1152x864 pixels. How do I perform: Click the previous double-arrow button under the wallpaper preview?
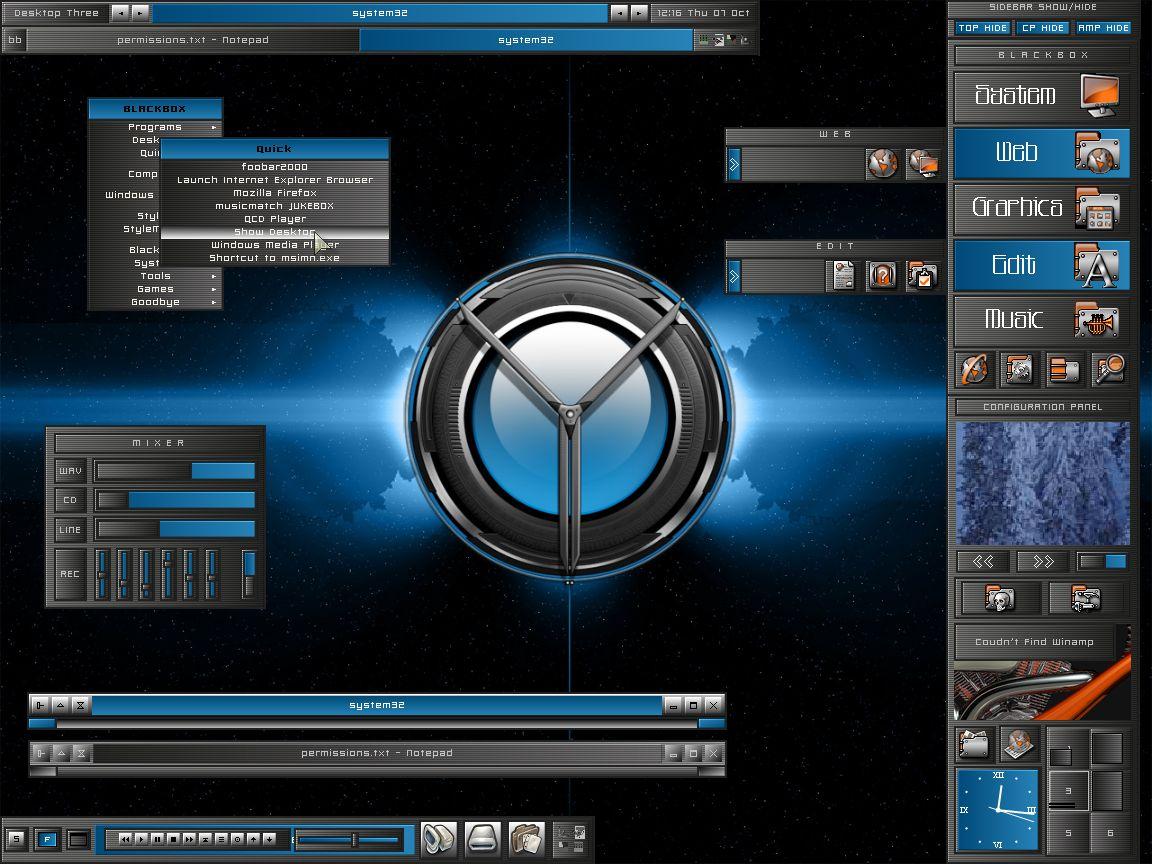(983, 562)
